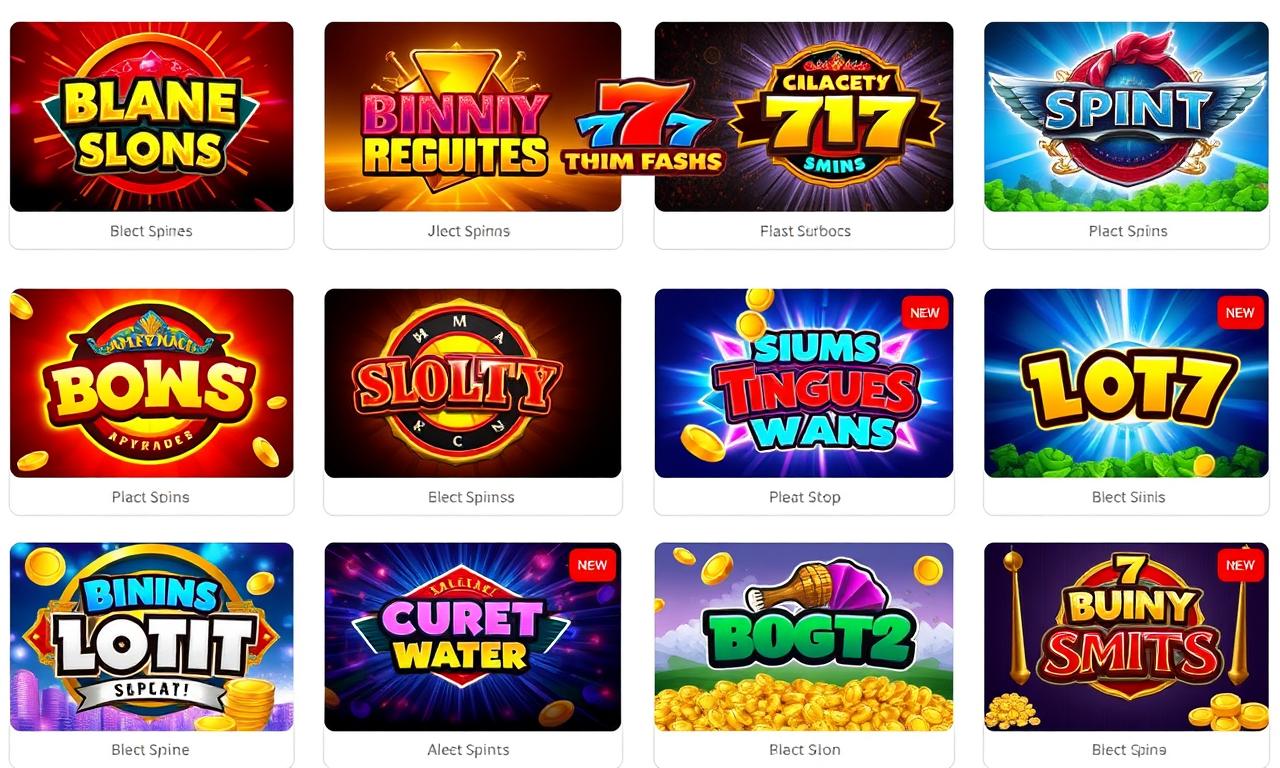The image size is (1280, 768).
Task: Launch the SPINT winged logo game
Action: click(x=1126, y=117)
